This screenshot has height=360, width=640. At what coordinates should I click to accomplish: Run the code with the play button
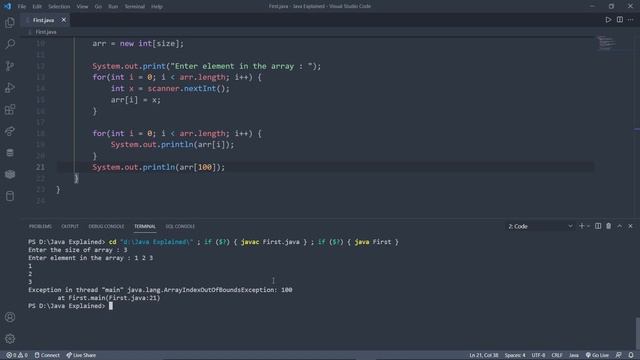608,20
